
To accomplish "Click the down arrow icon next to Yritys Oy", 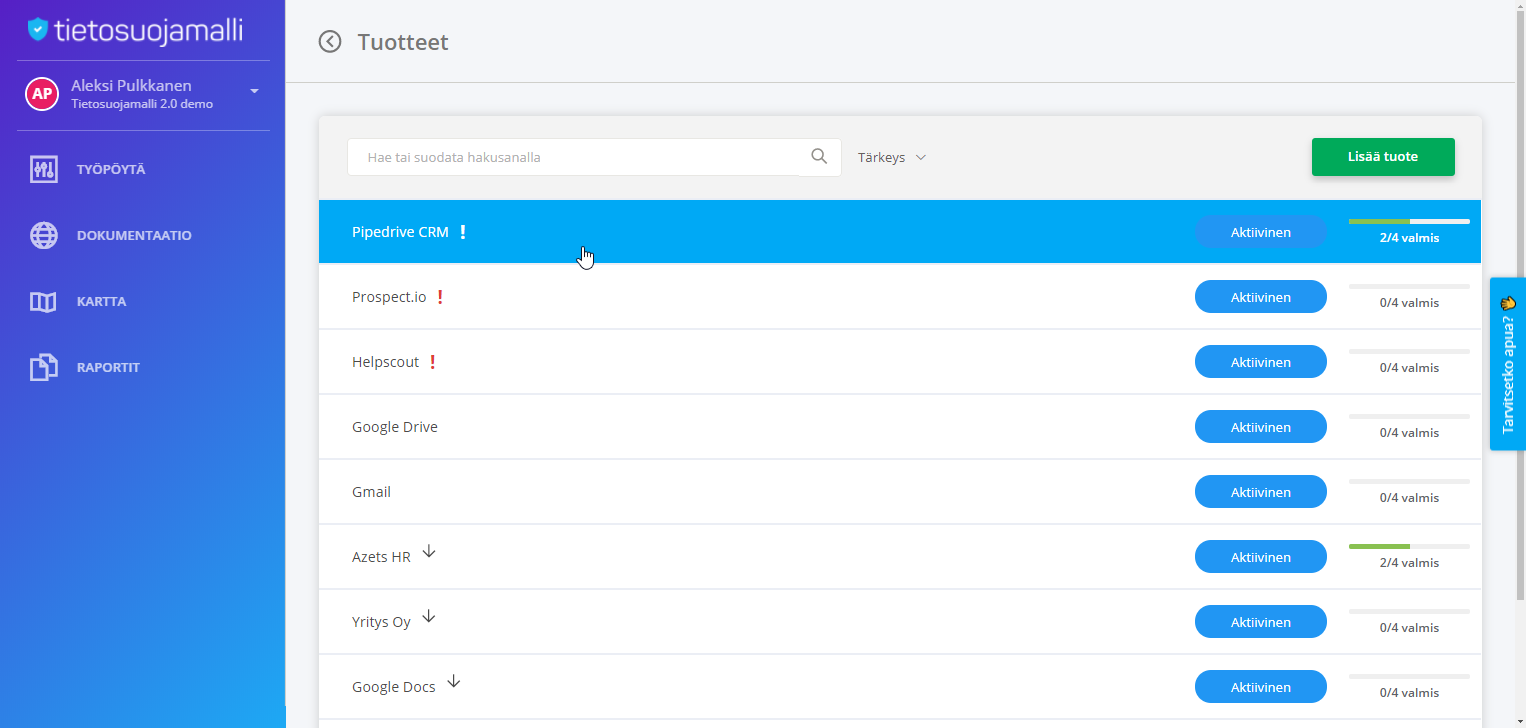I will click(428, 617).
